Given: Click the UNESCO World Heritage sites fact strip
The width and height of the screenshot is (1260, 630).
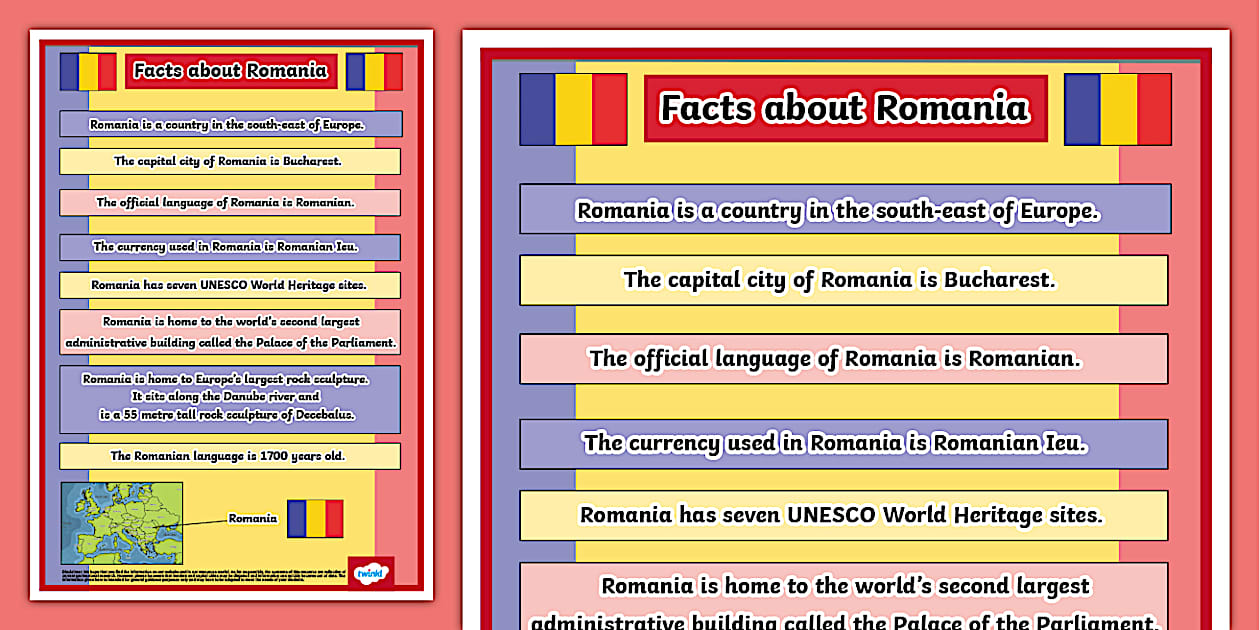Looking at the screenshot, I should click(843, 515).
